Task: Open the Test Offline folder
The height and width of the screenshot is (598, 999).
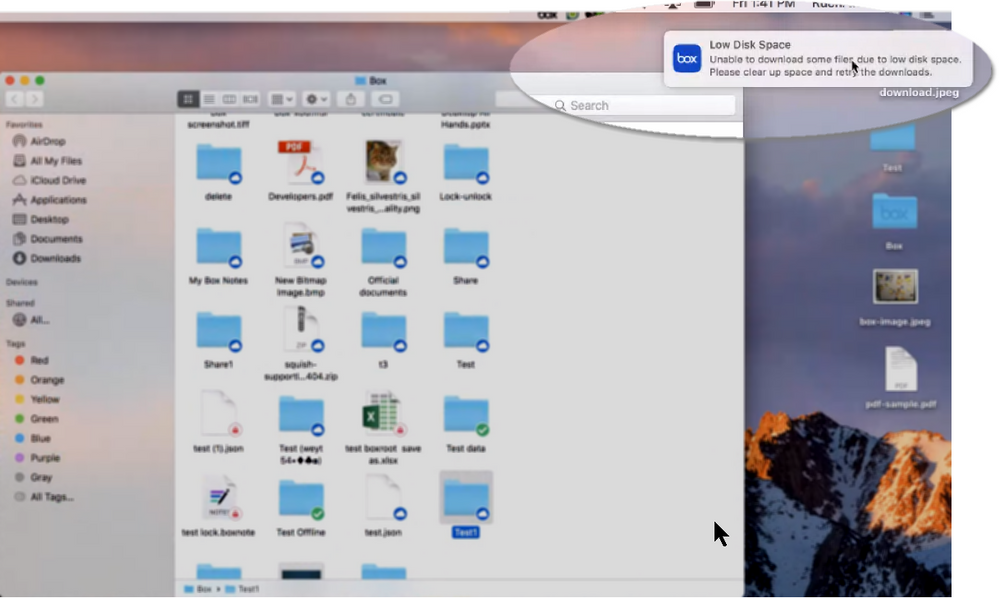Action: click(301, 500)
